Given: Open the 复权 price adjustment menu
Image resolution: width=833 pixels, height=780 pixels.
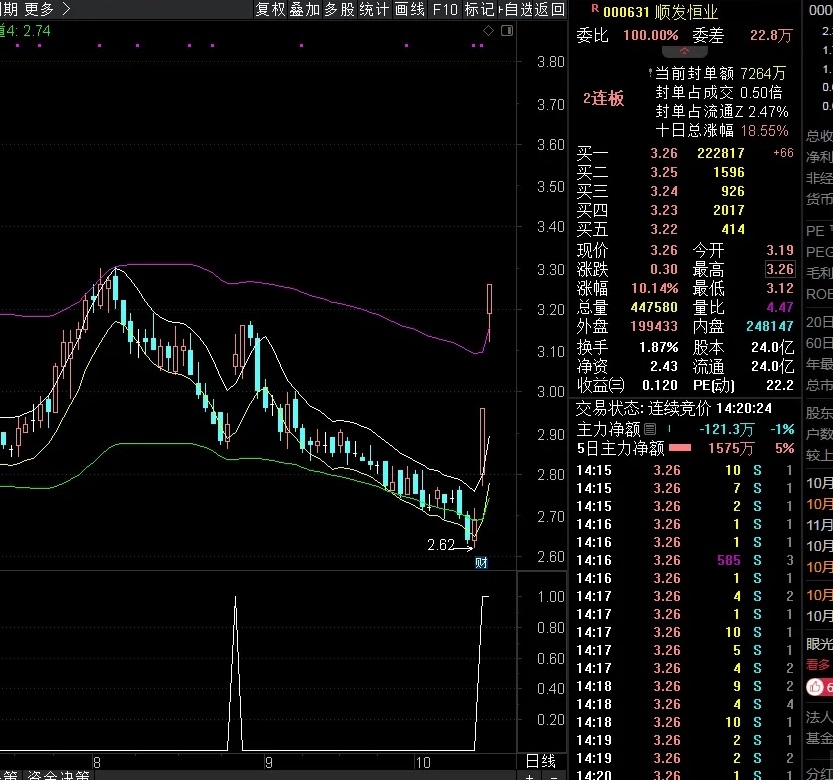Looking at the screenshot, I should 270,10.
